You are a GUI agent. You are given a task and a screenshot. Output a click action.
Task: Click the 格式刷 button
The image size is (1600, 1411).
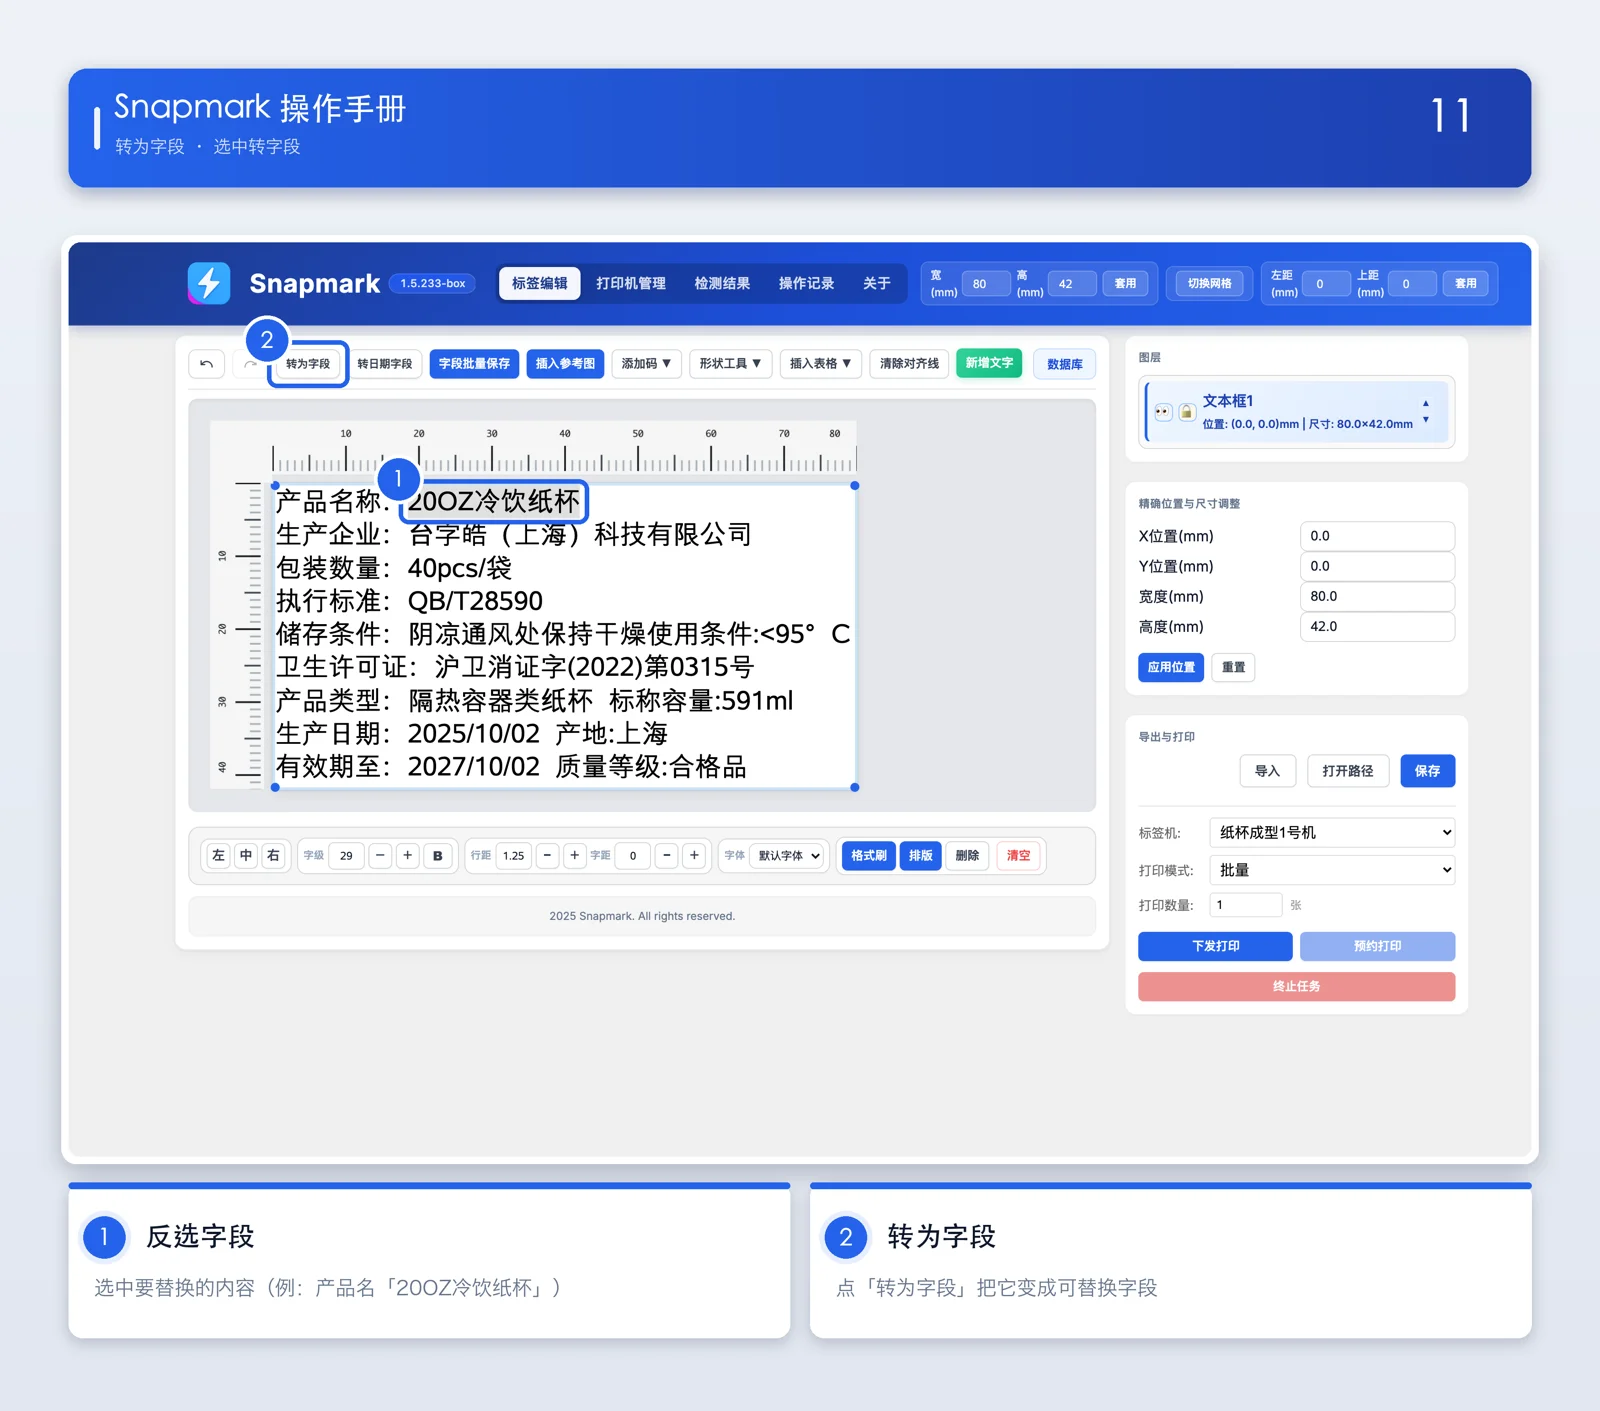pyautogui.click(x=869, y=856)
